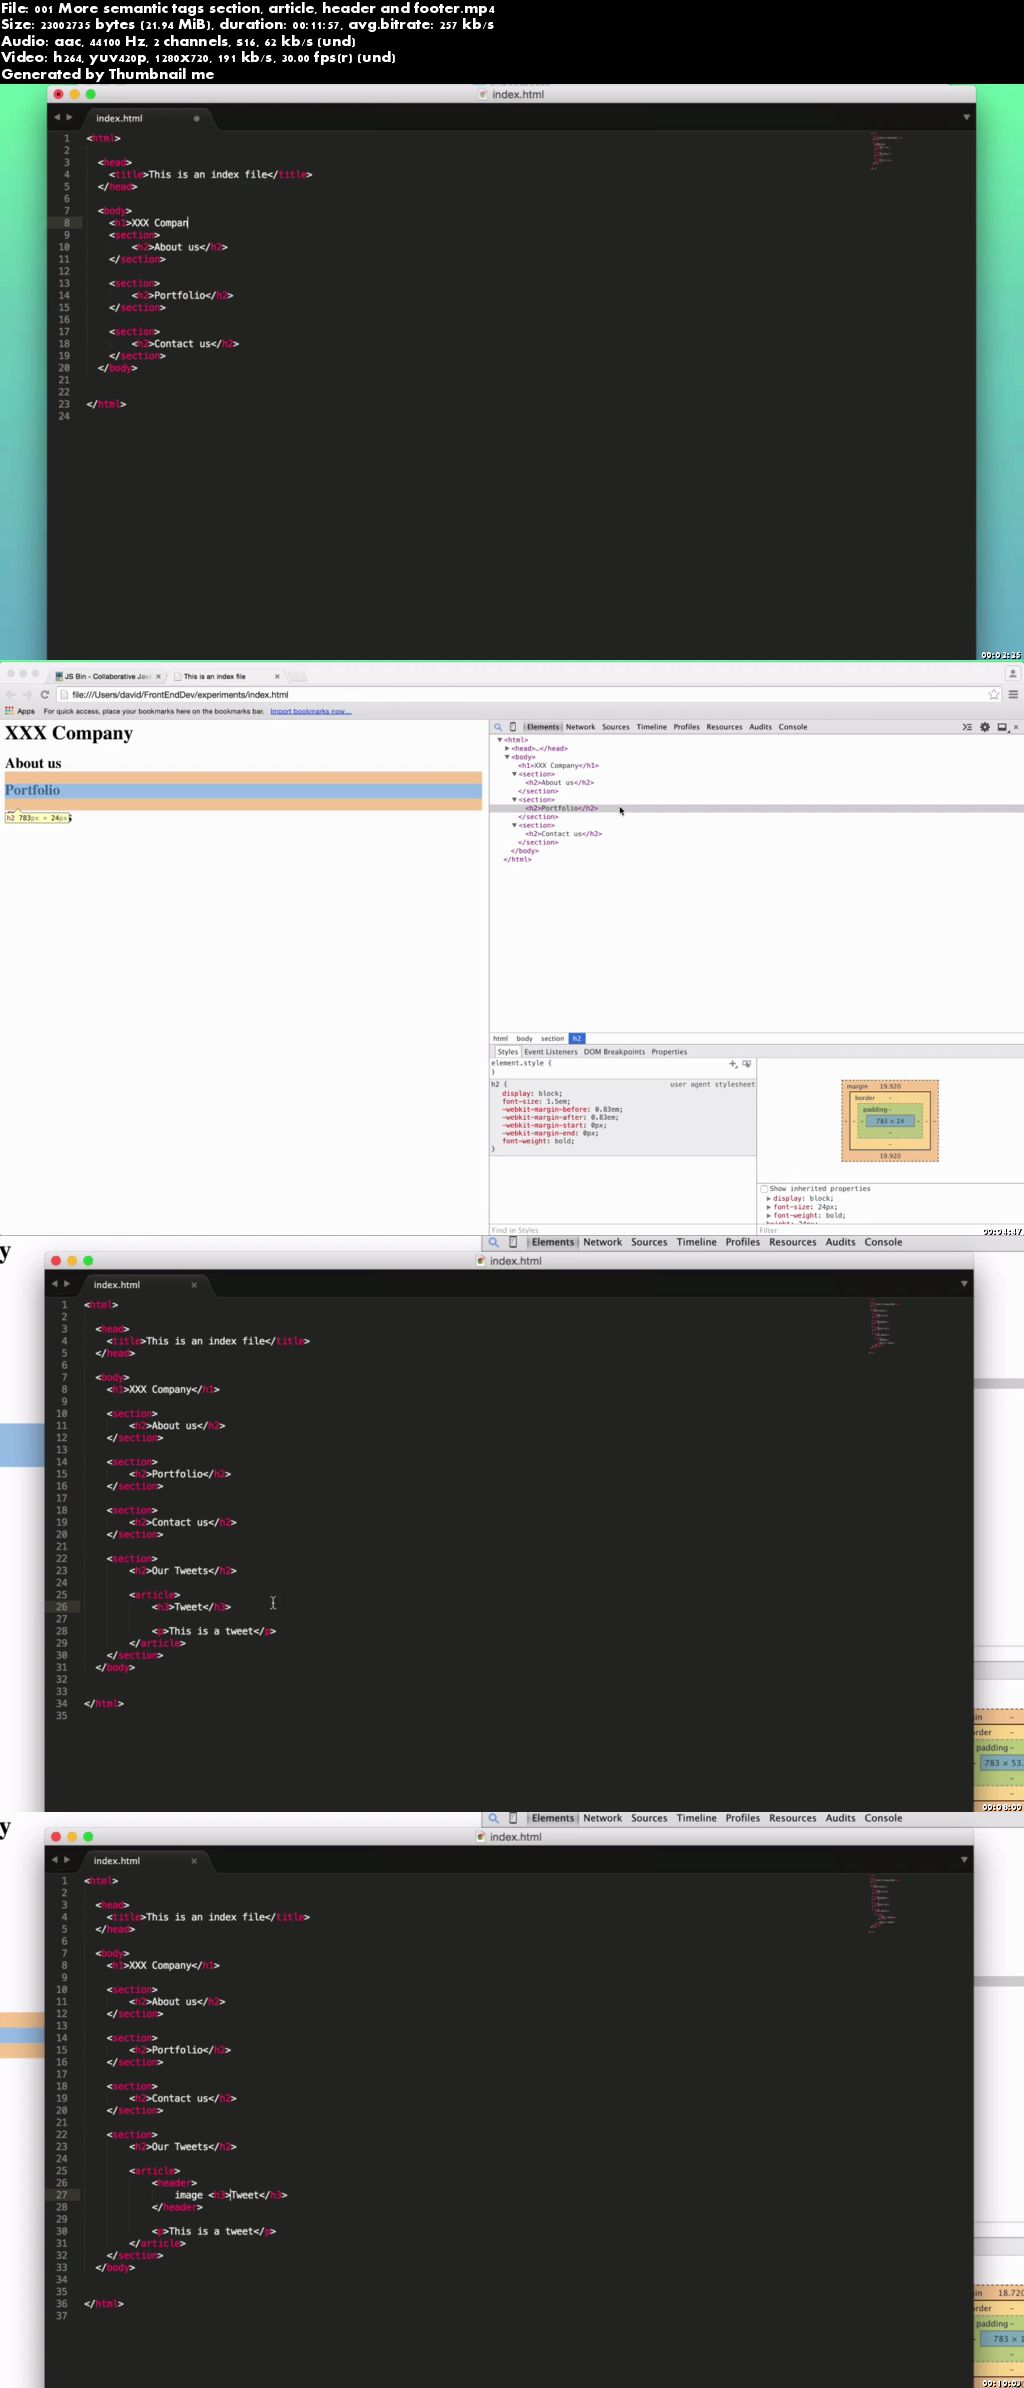Select the Properties sidebar tab
The image size is (1024, 2388).
click(670, 1051)
